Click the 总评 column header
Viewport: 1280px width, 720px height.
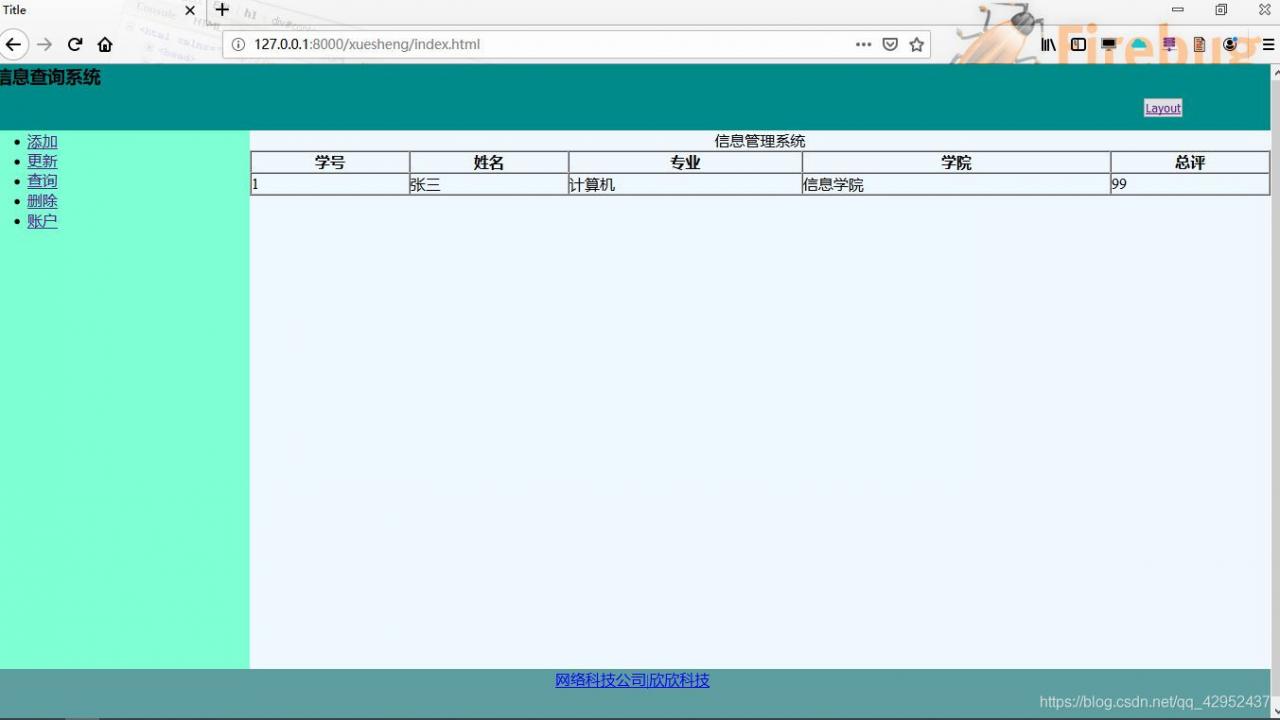tap(1190, 162)
